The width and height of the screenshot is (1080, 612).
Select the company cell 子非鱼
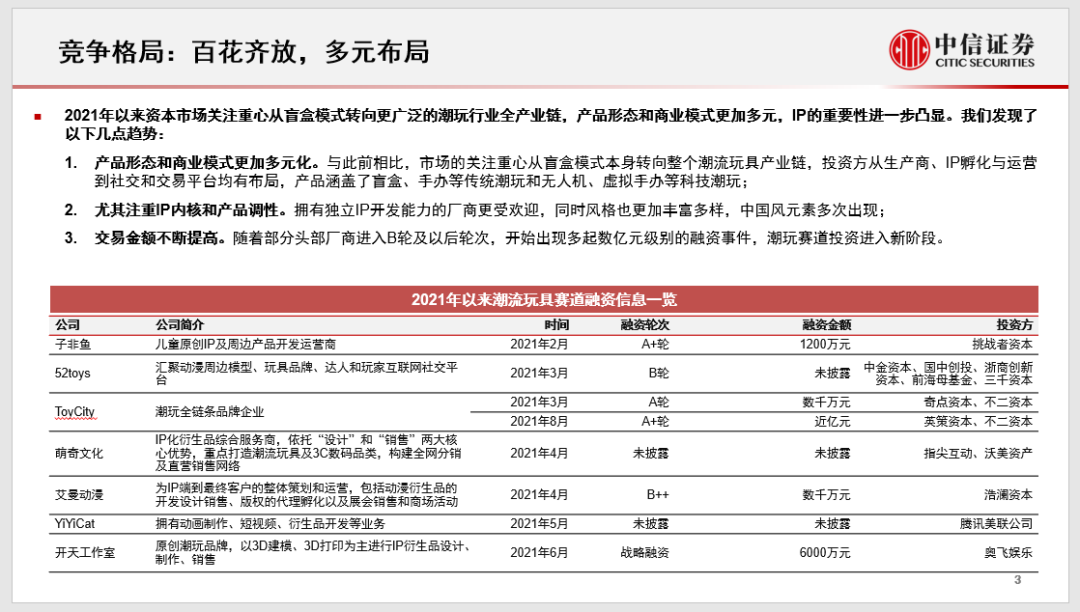pyautogui.click(x=73, y=344)
